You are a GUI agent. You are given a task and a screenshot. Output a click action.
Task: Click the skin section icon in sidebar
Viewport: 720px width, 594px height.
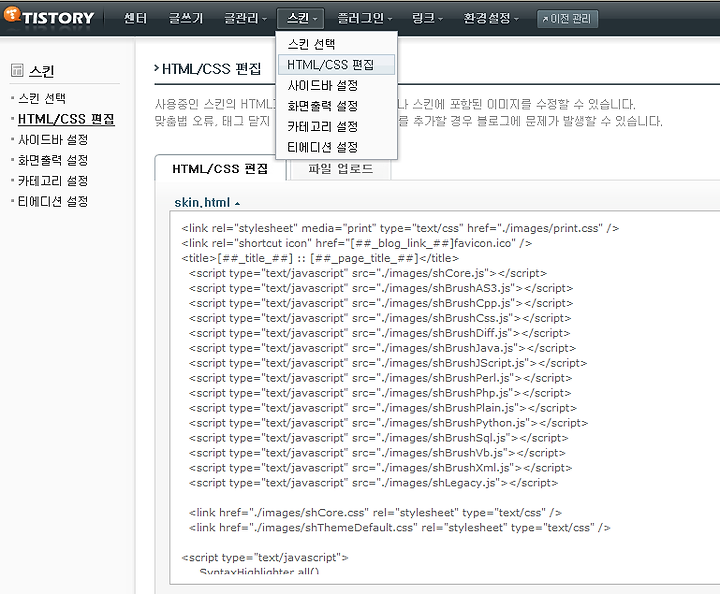click(x=17, y=70)
